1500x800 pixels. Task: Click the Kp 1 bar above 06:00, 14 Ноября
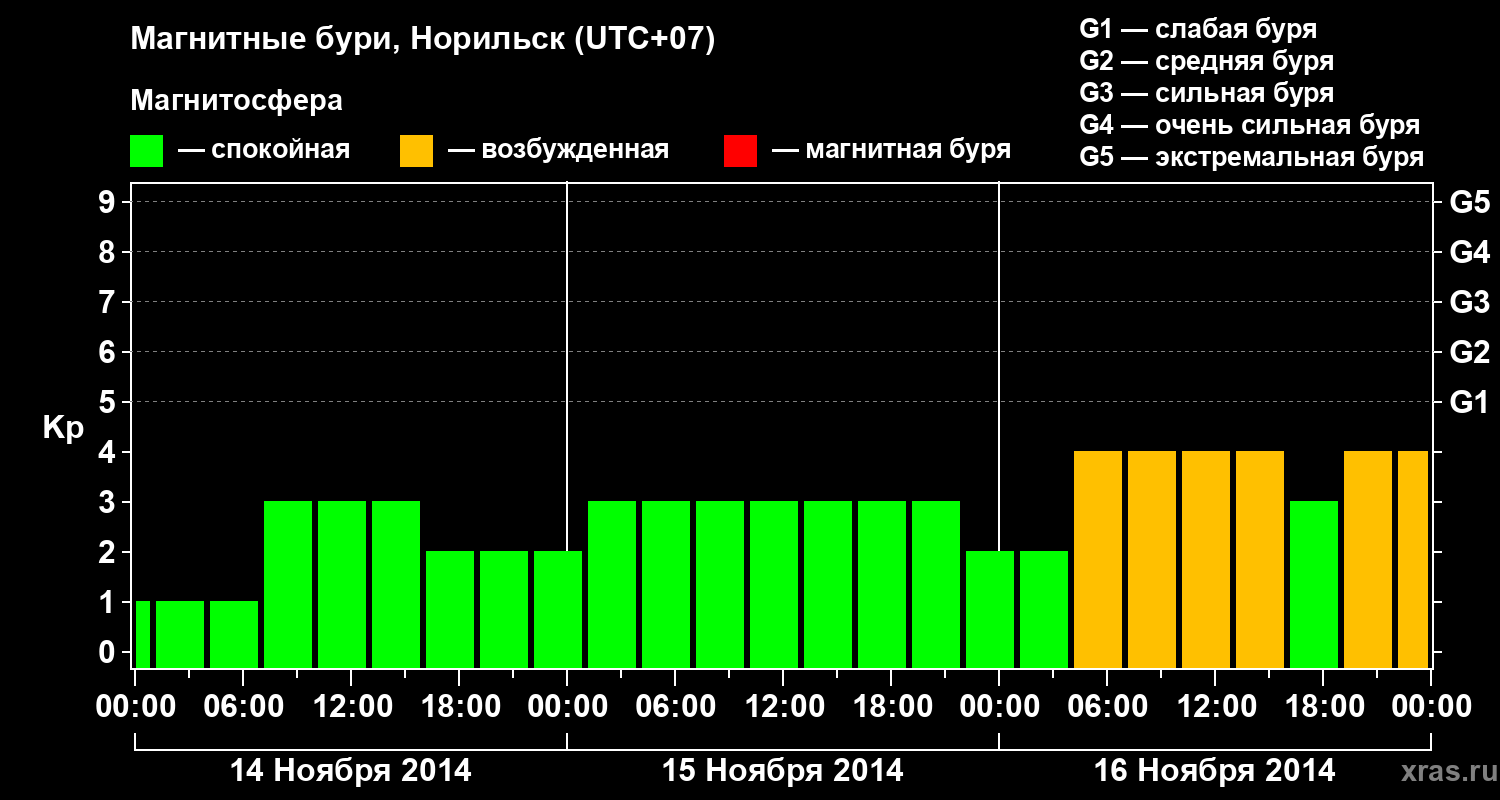click(234, 634)
